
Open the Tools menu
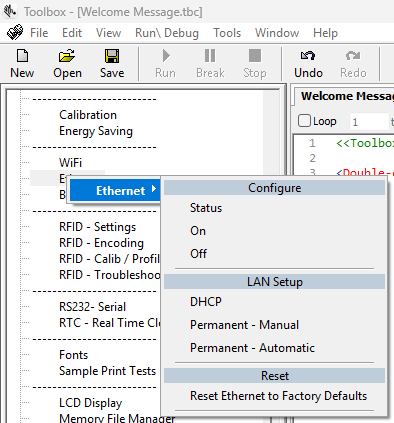click(x=227, y=33)
